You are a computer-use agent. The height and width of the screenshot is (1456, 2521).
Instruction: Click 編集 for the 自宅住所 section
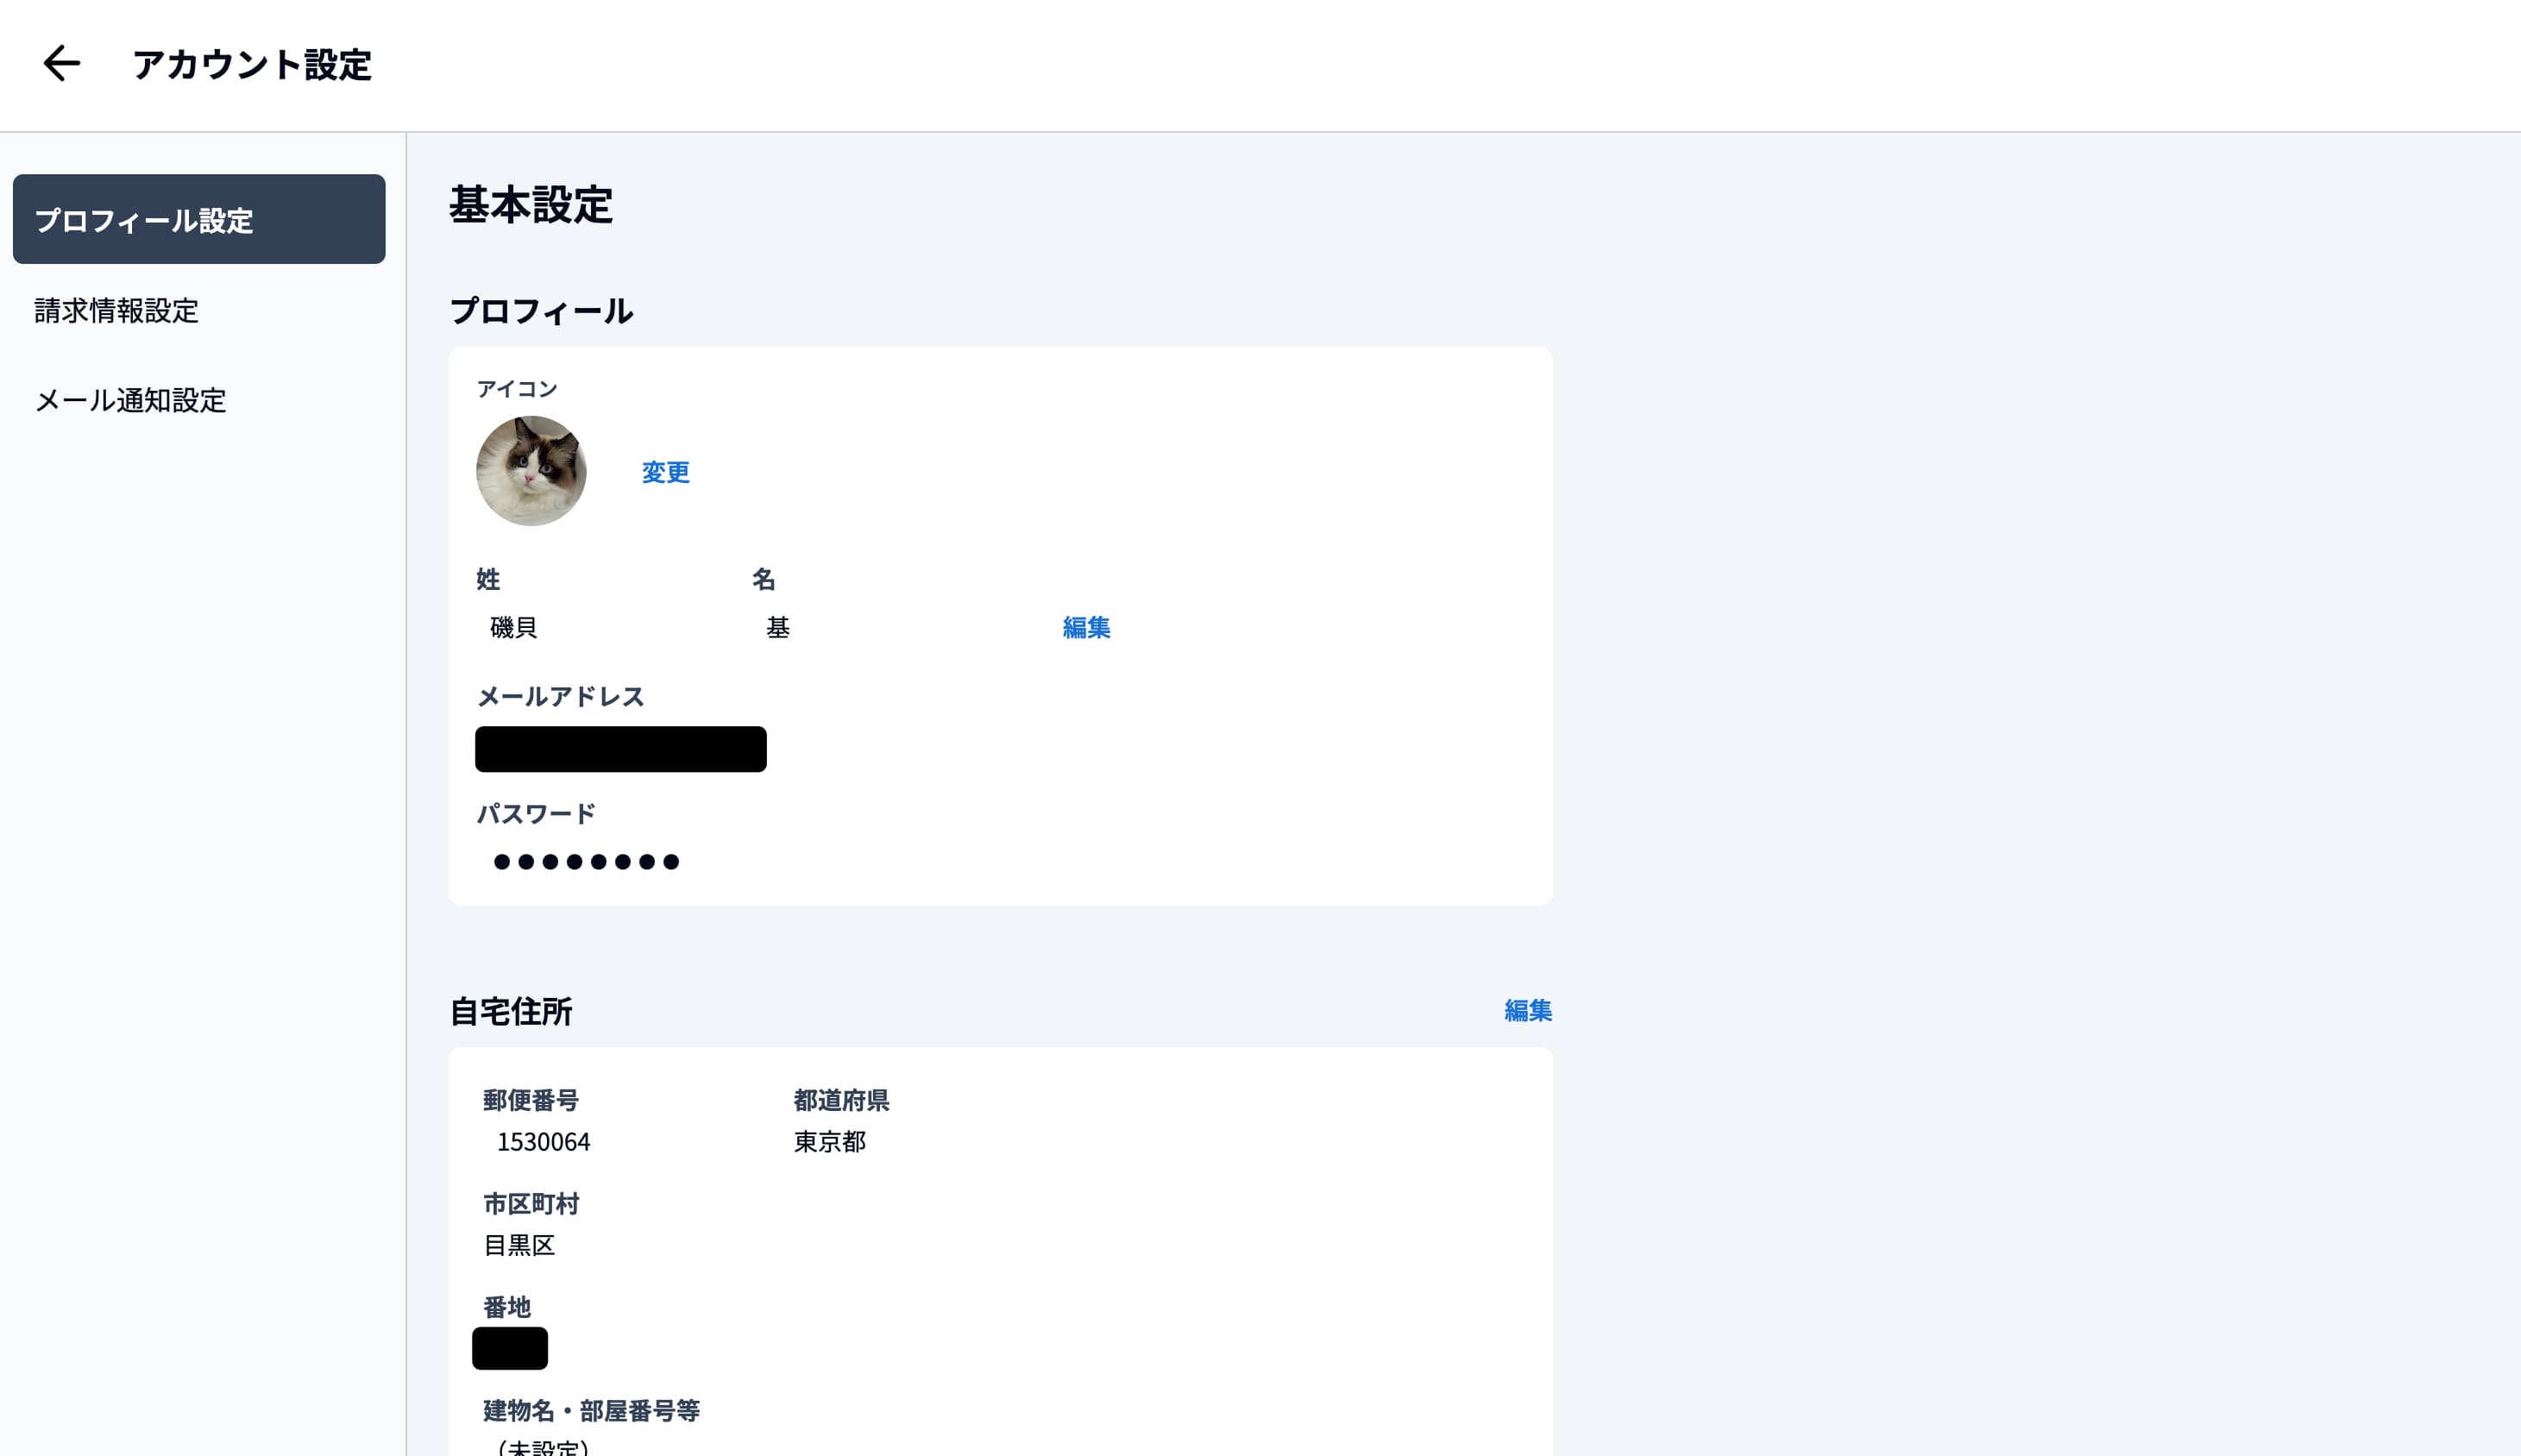click(x=1526, y=1010)
